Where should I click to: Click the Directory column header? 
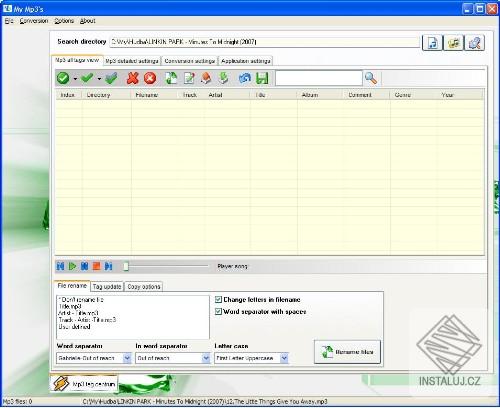tap(106, 95)
